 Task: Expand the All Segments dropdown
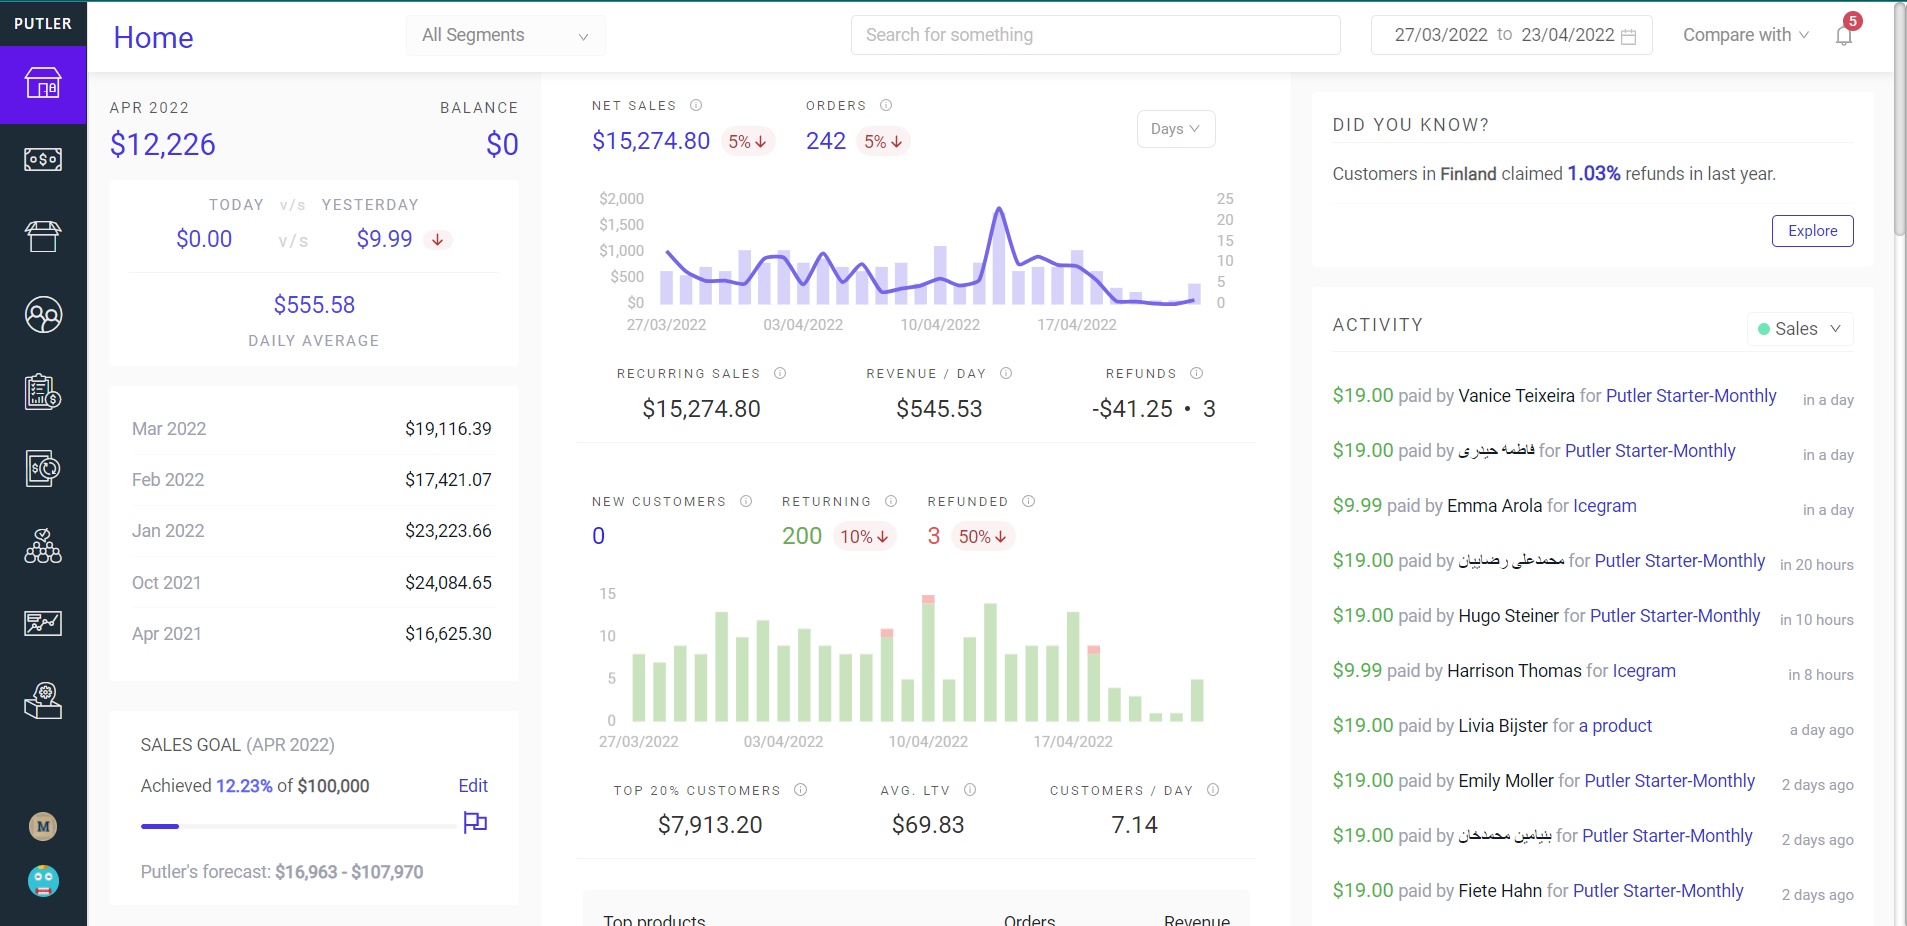(506, 35)
